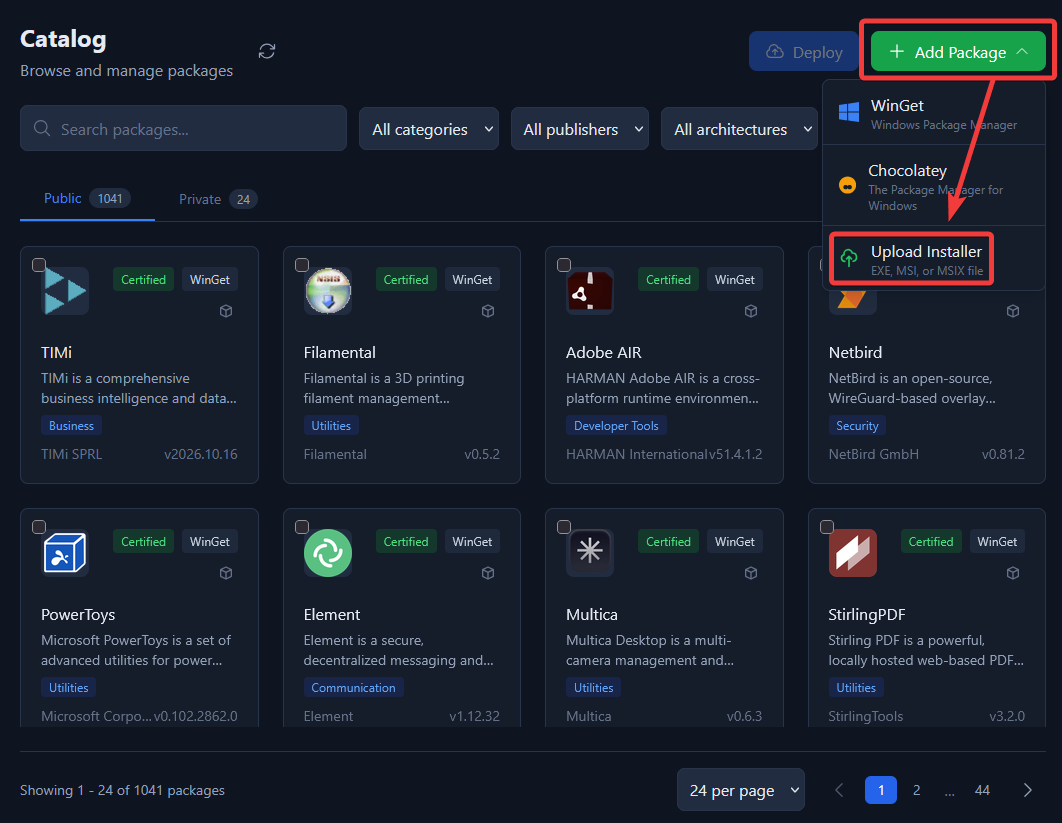Click the Deploy button
The image size is (1062, 823).
[x=804, y=51]
